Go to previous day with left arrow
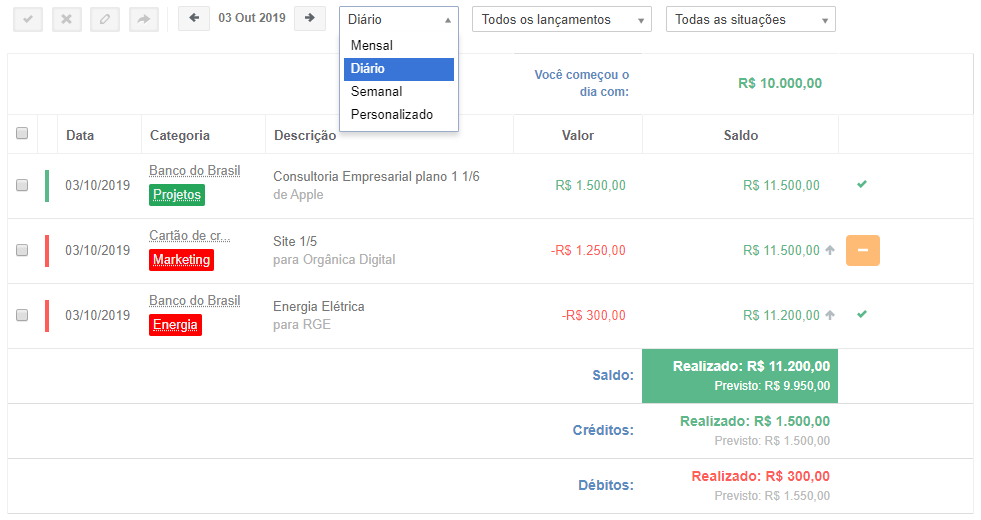The width and height of the screenshot is (981, 520). pyautogui.click(x=194, y=18)
